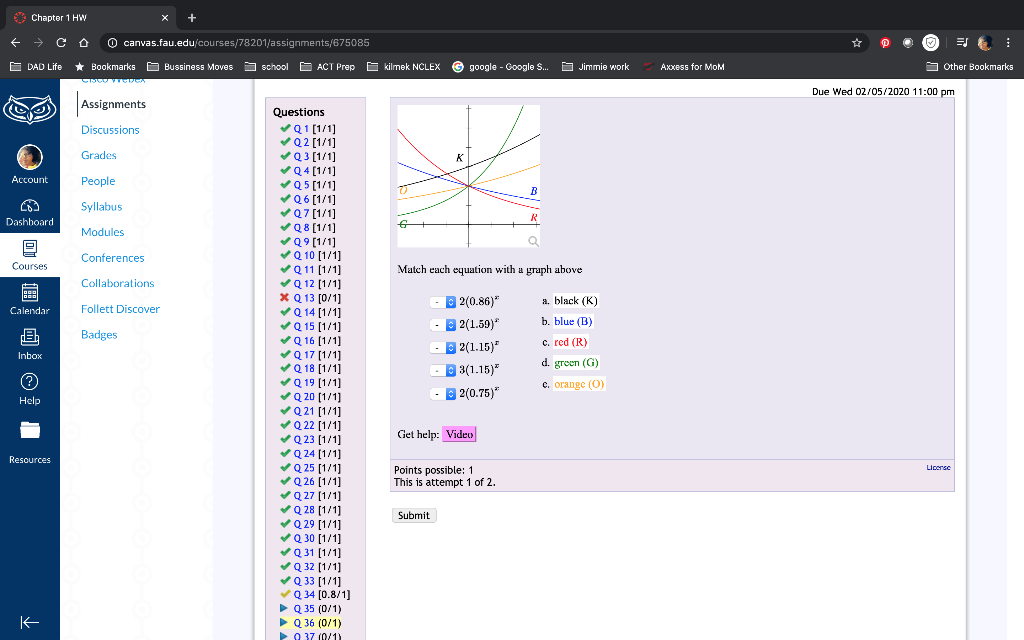Open the shield extension icon
1024x640 pixels.
931,42
